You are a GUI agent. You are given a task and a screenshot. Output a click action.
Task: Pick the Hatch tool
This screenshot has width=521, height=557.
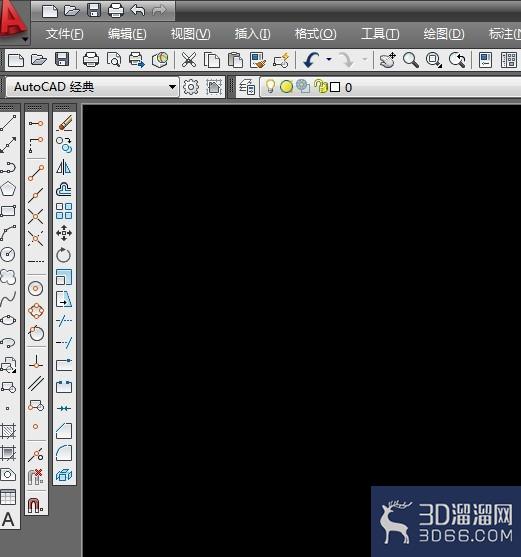pyautogui.click(x=8, y=431)
